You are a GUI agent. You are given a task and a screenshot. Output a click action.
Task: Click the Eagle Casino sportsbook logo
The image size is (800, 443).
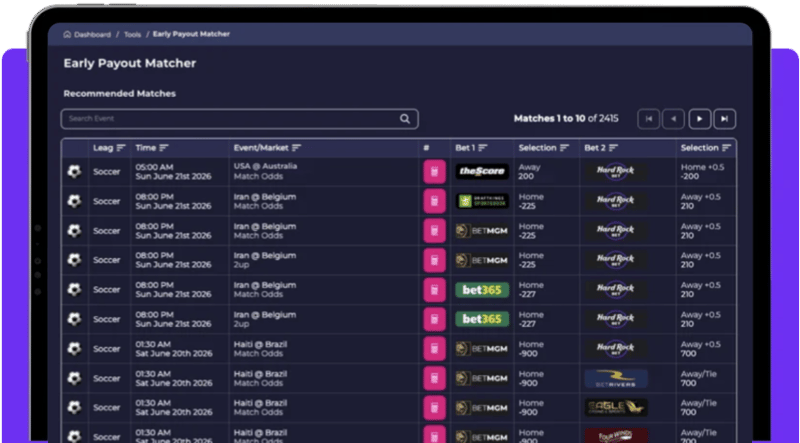click(x=616, y=408)
